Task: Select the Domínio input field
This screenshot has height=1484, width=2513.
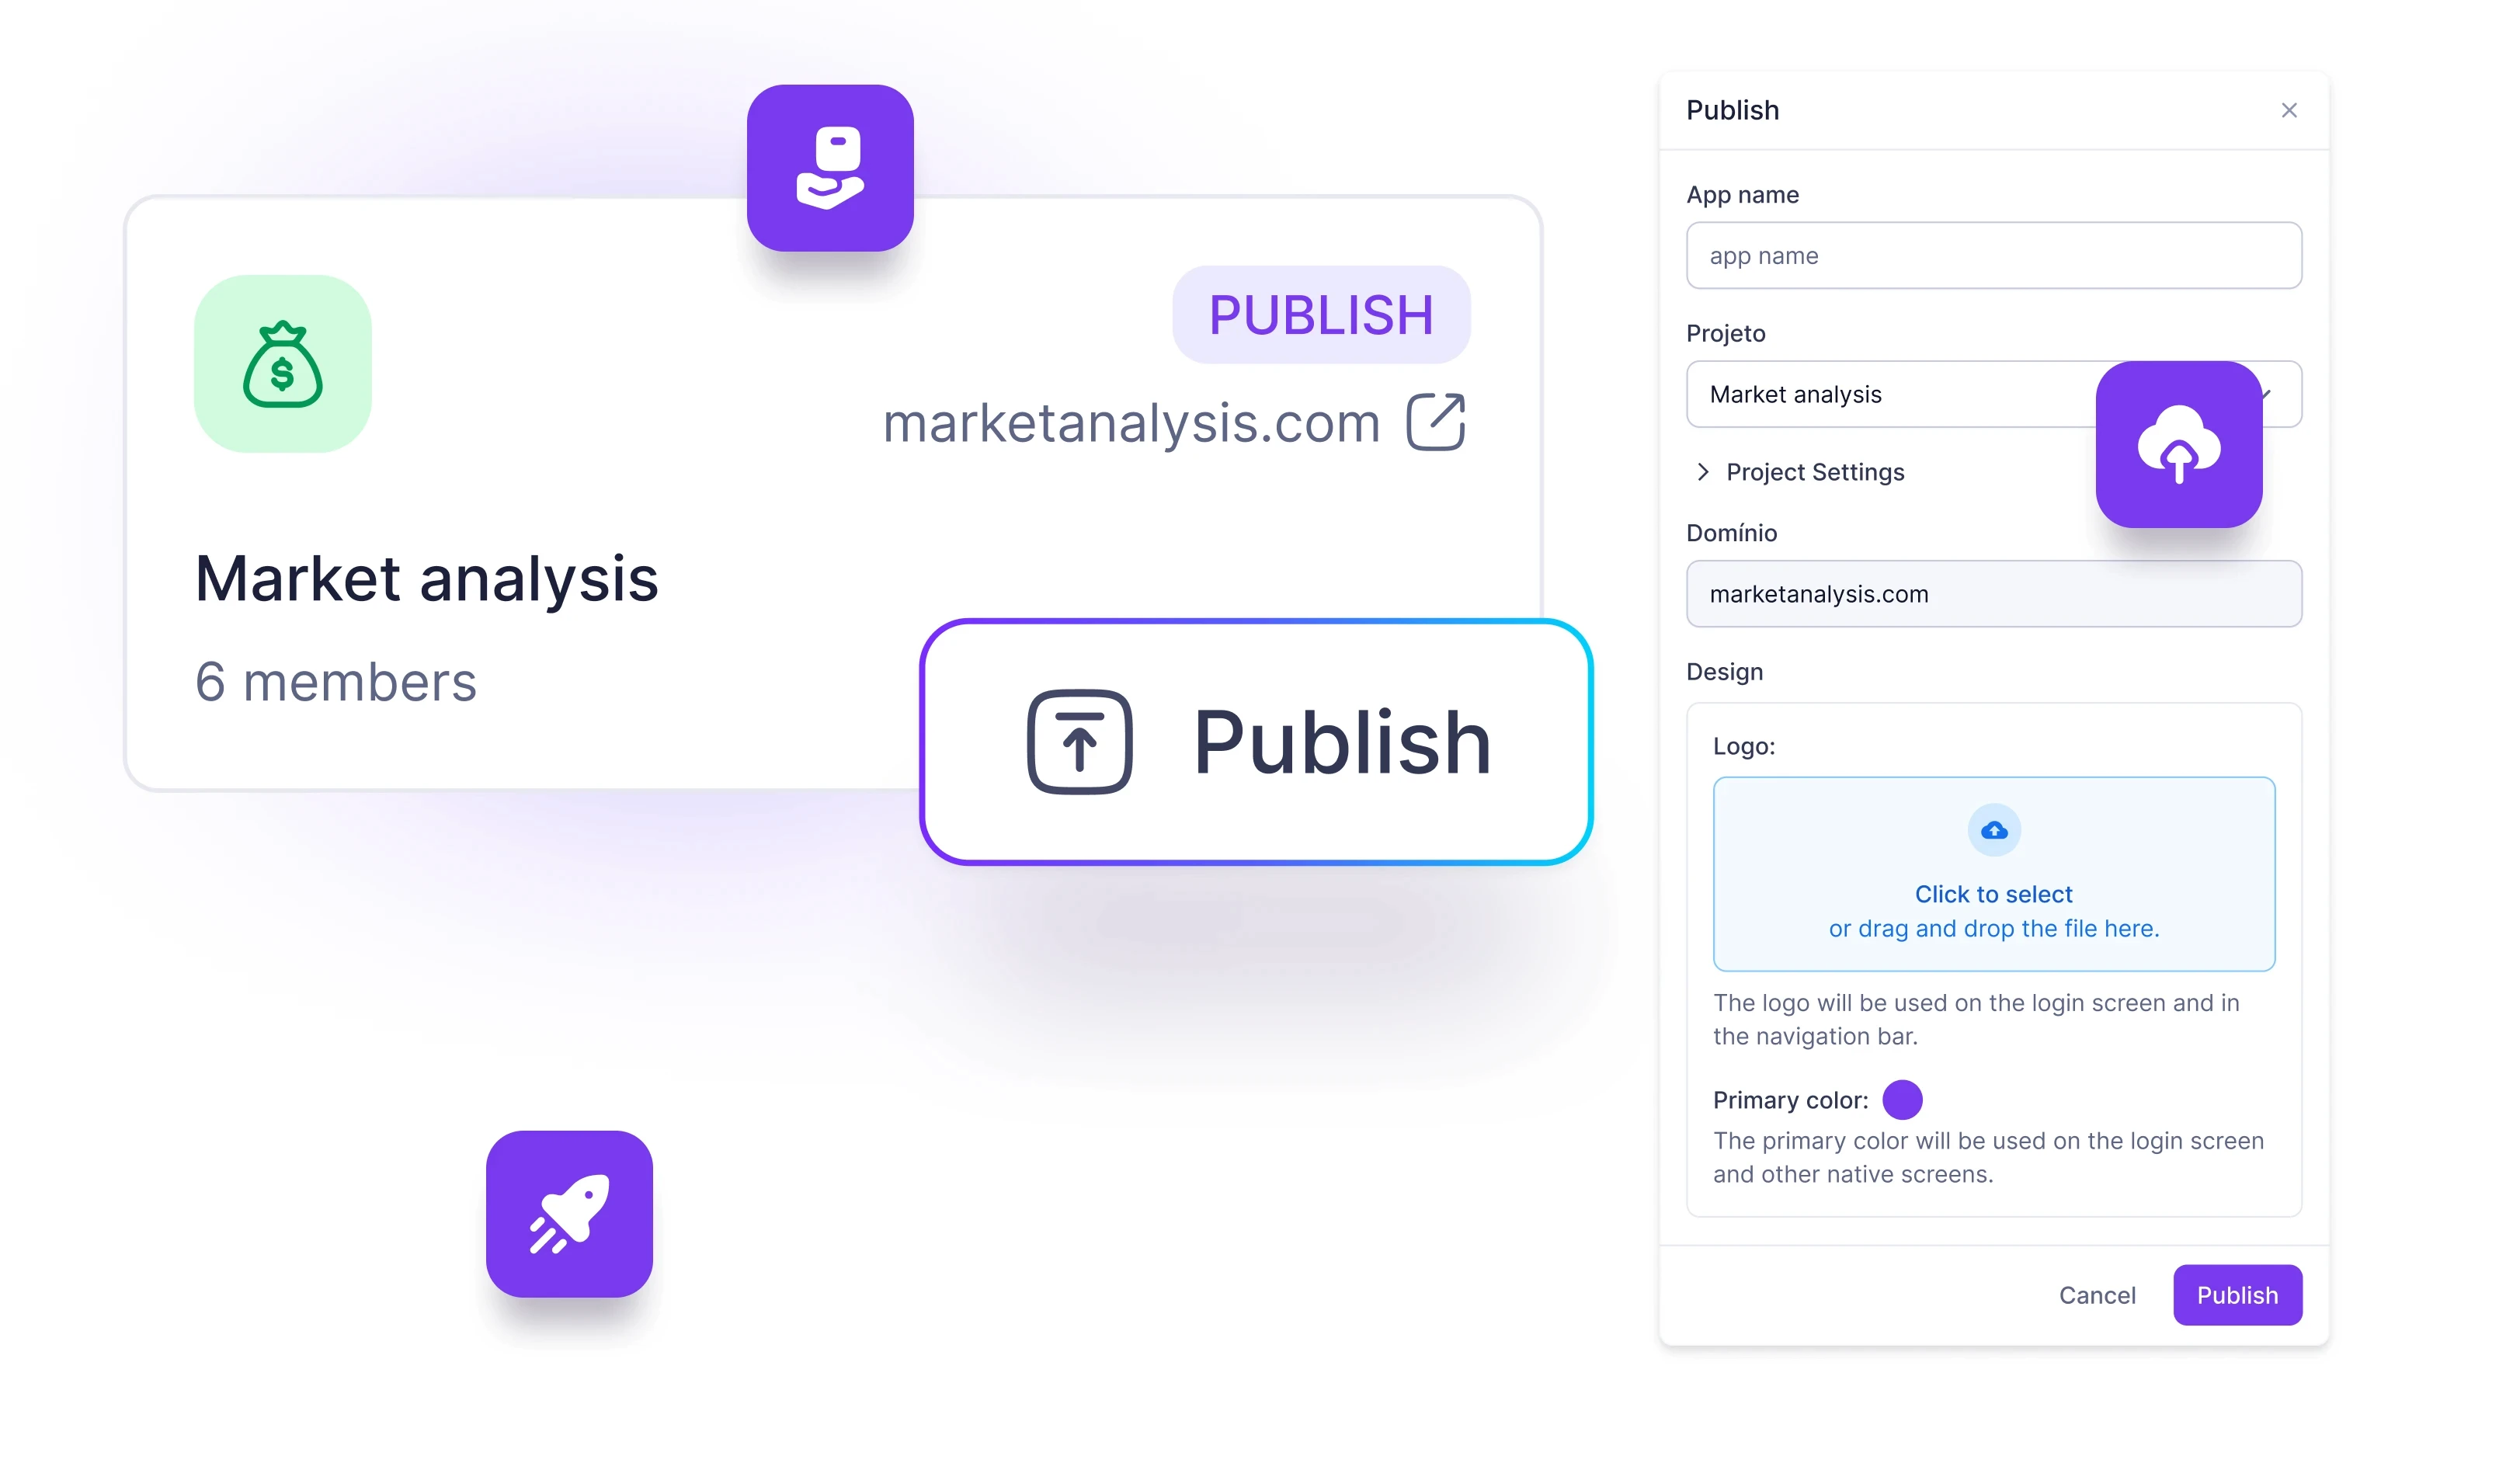Action: coord(1992,592)
